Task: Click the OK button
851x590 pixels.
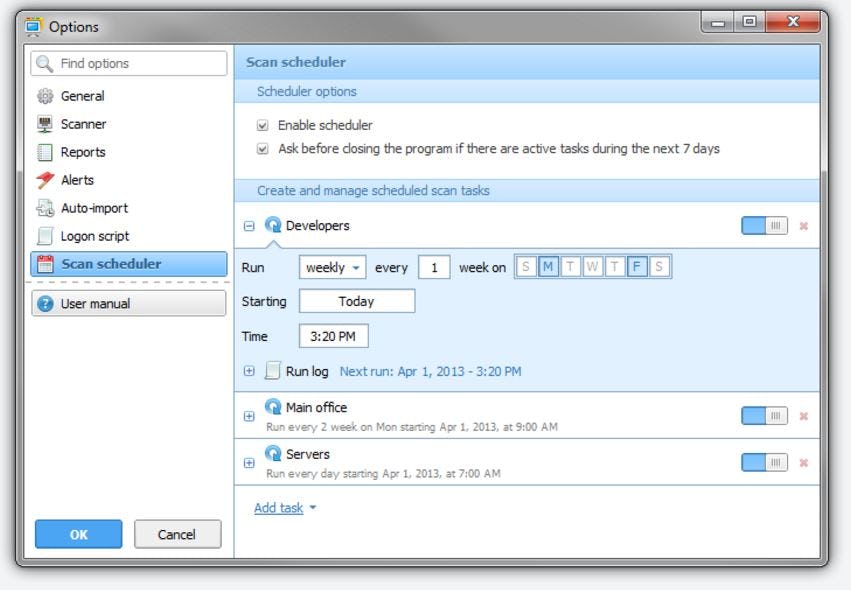Action: (79, 535)
